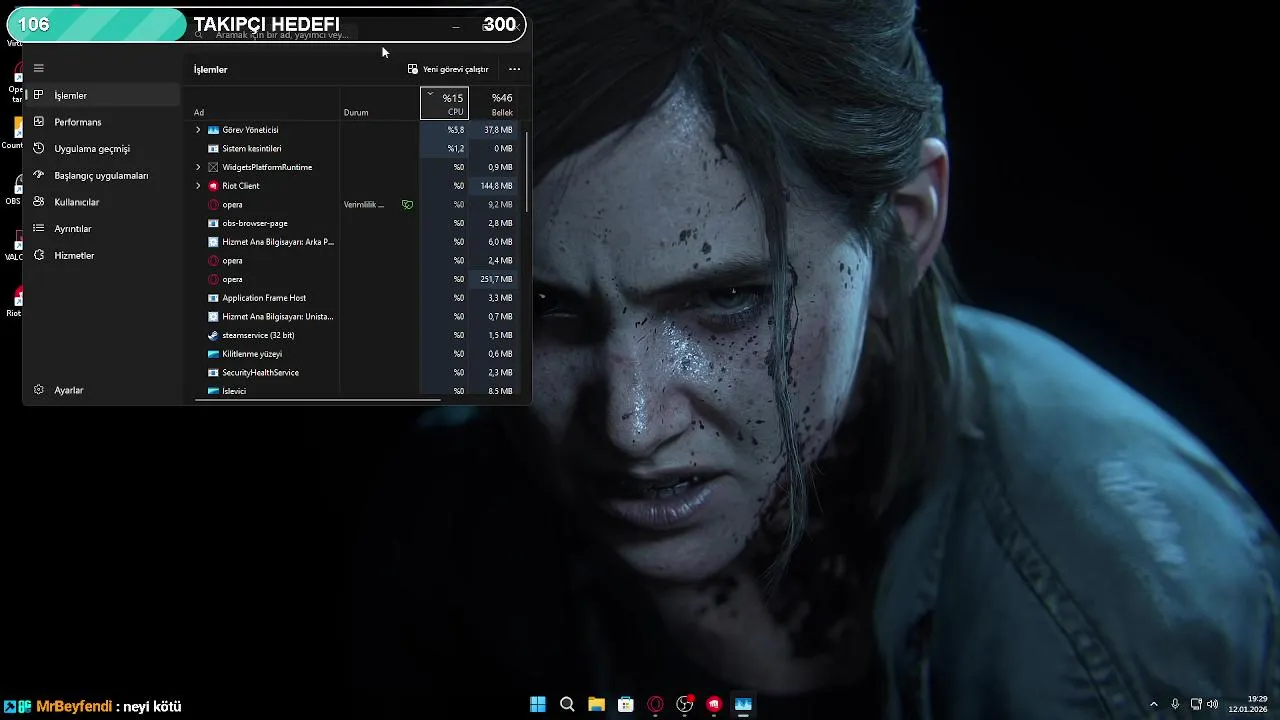
Task: Select the İşlevici process row
Action: tap(355, 391)
